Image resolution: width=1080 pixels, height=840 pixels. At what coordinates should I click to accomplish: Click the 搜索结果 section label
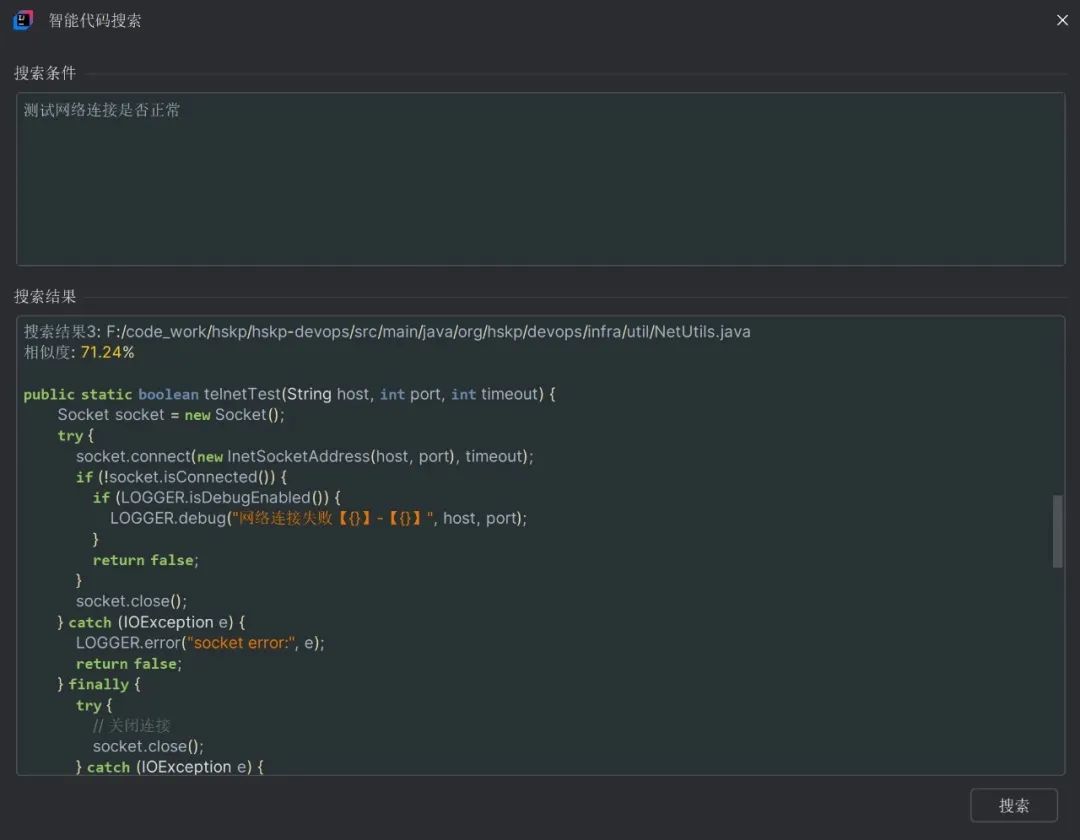[45, 297]
